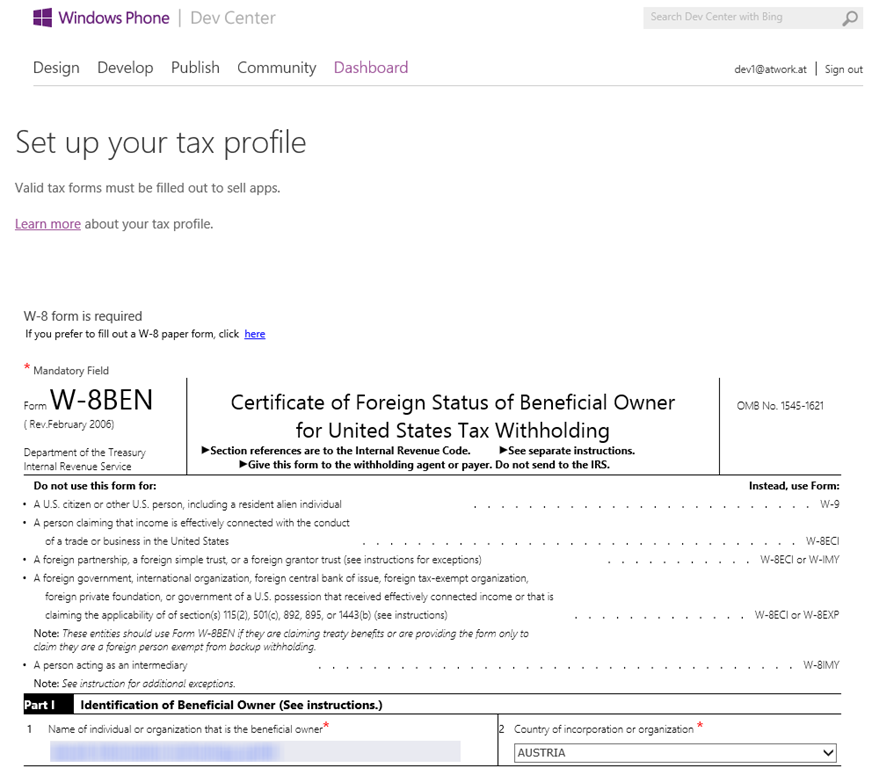Screen dimensions: 872x768
Task: Click the Dev Center header title
Action: (x=233, y=18)
